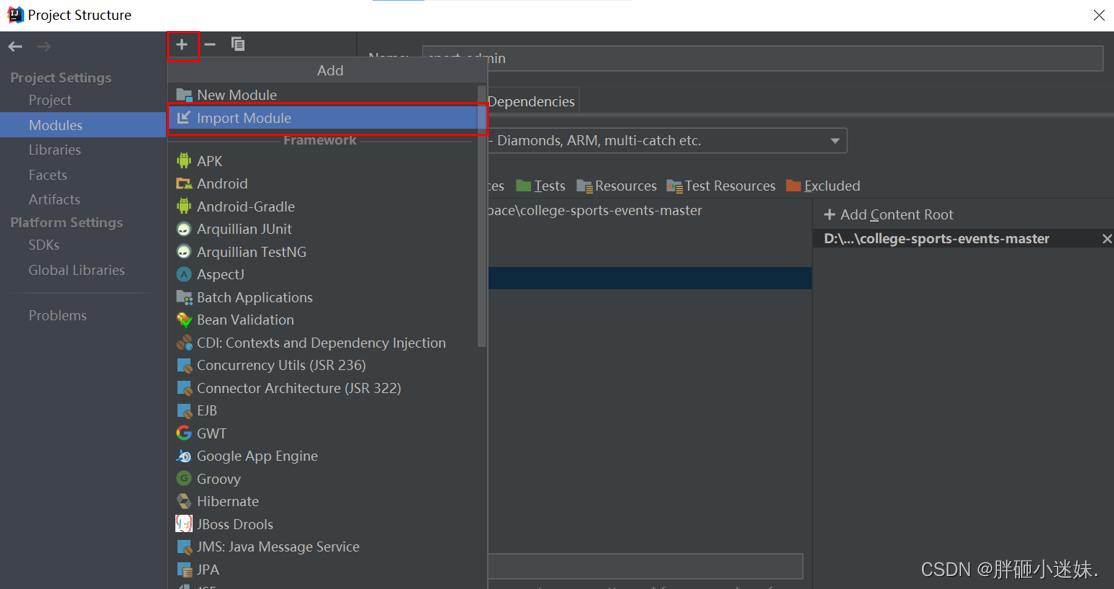Select Connector Architecture (JSR 322)
The width and height of the screenshot is (1114, 589).
click(327, 389)
